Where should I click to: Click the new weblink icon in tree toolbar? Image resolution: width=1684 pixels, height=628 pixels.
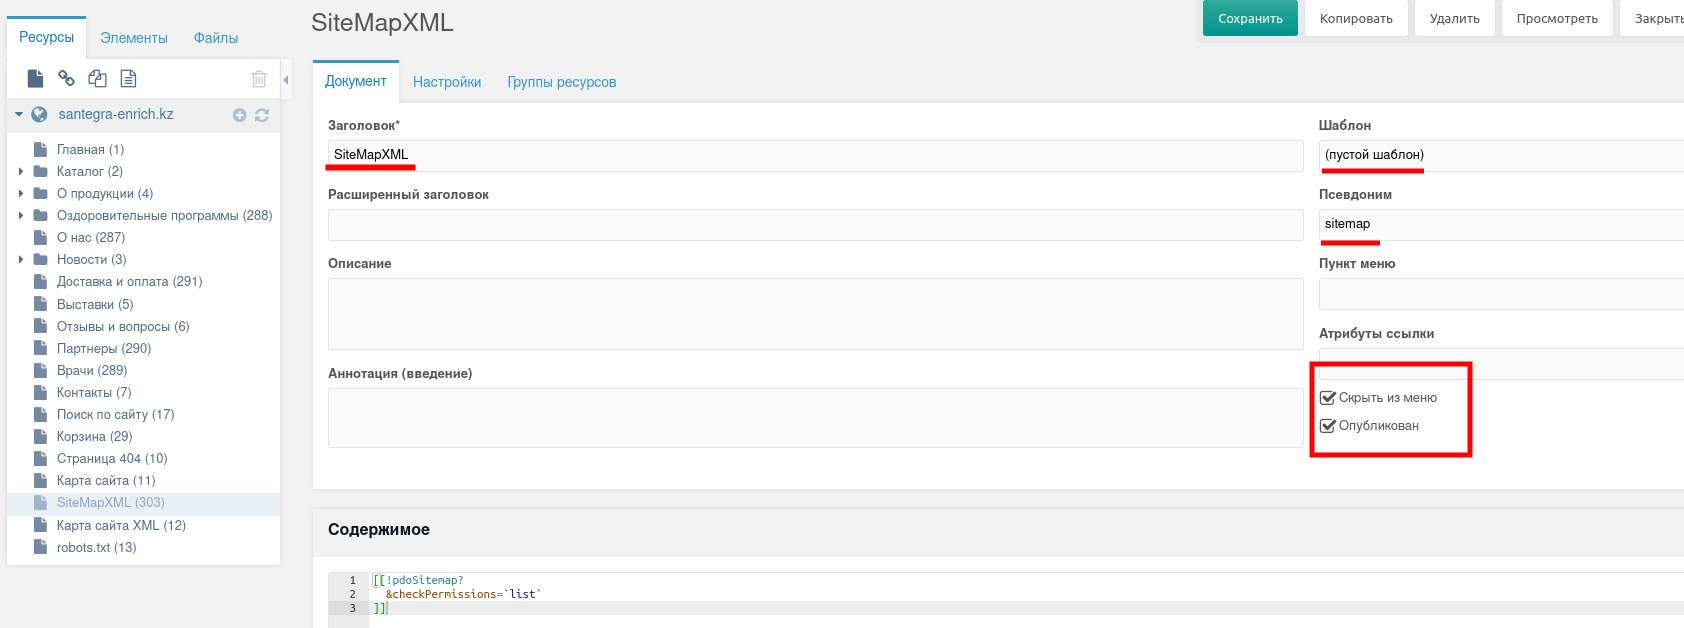66,78
